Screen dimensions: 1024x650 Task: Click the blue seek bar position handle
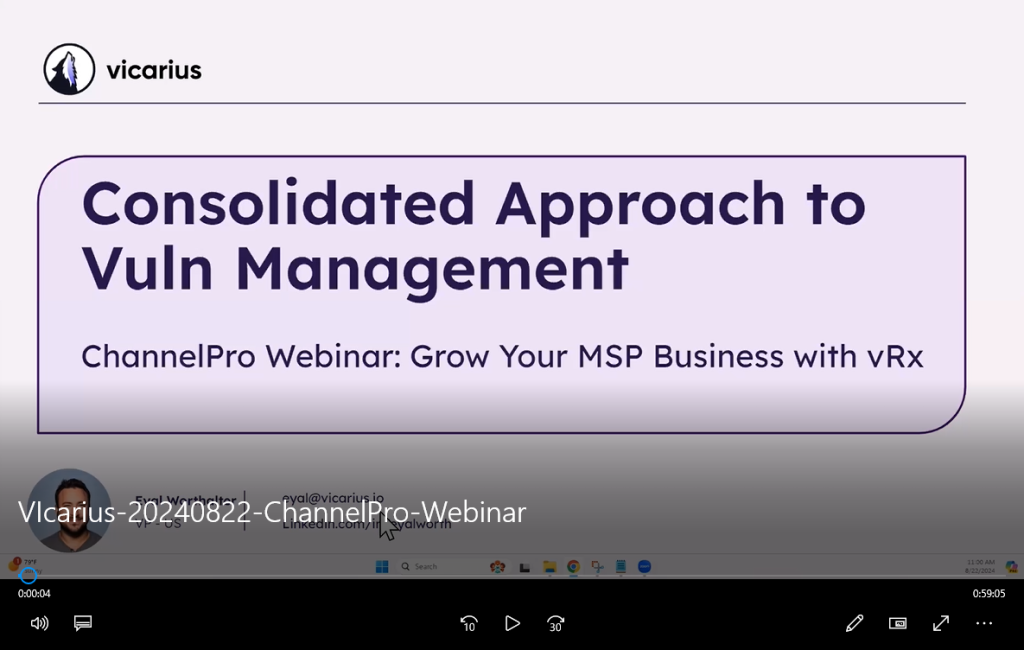[28, 575]
